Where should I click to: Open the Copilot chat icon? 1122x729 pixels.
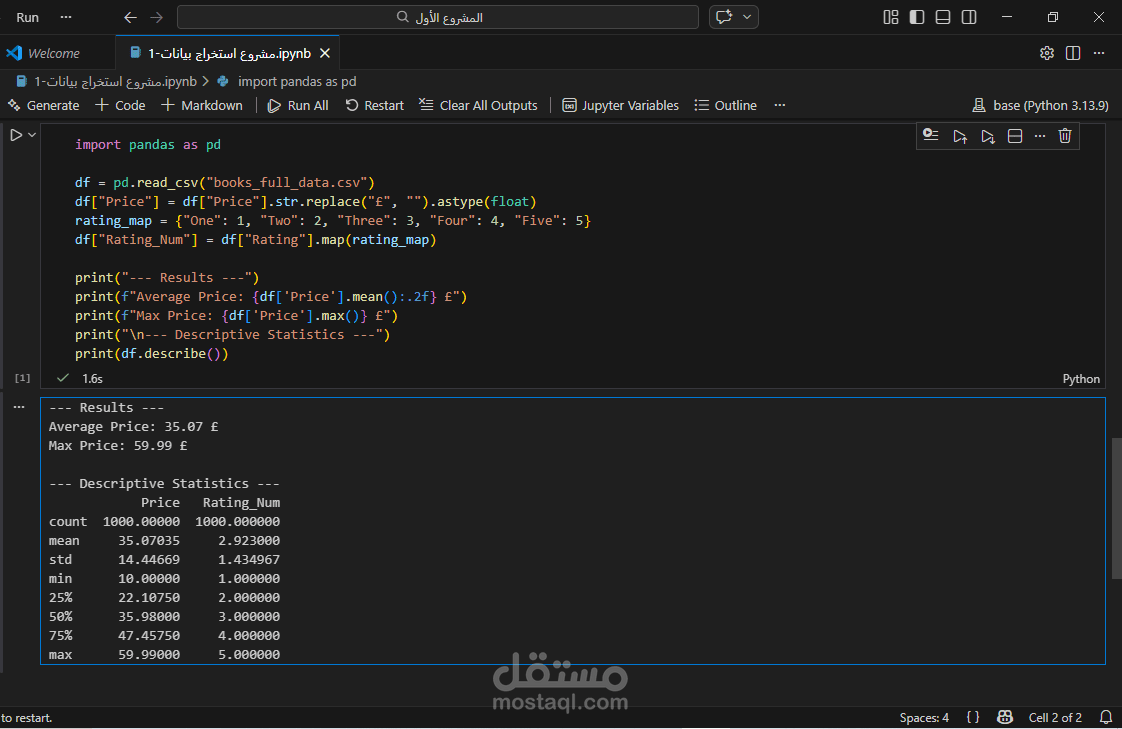point(724,17)
